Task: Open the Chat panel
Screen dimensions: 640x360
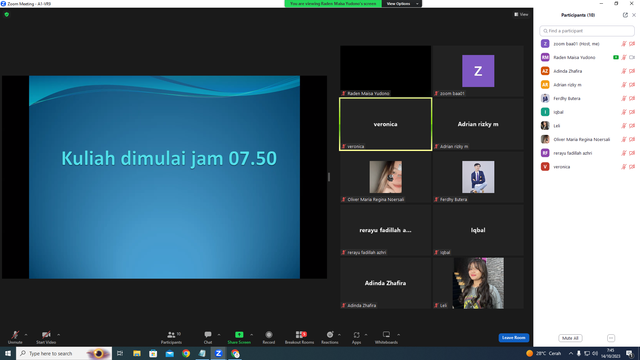Action: coord(208,337)
